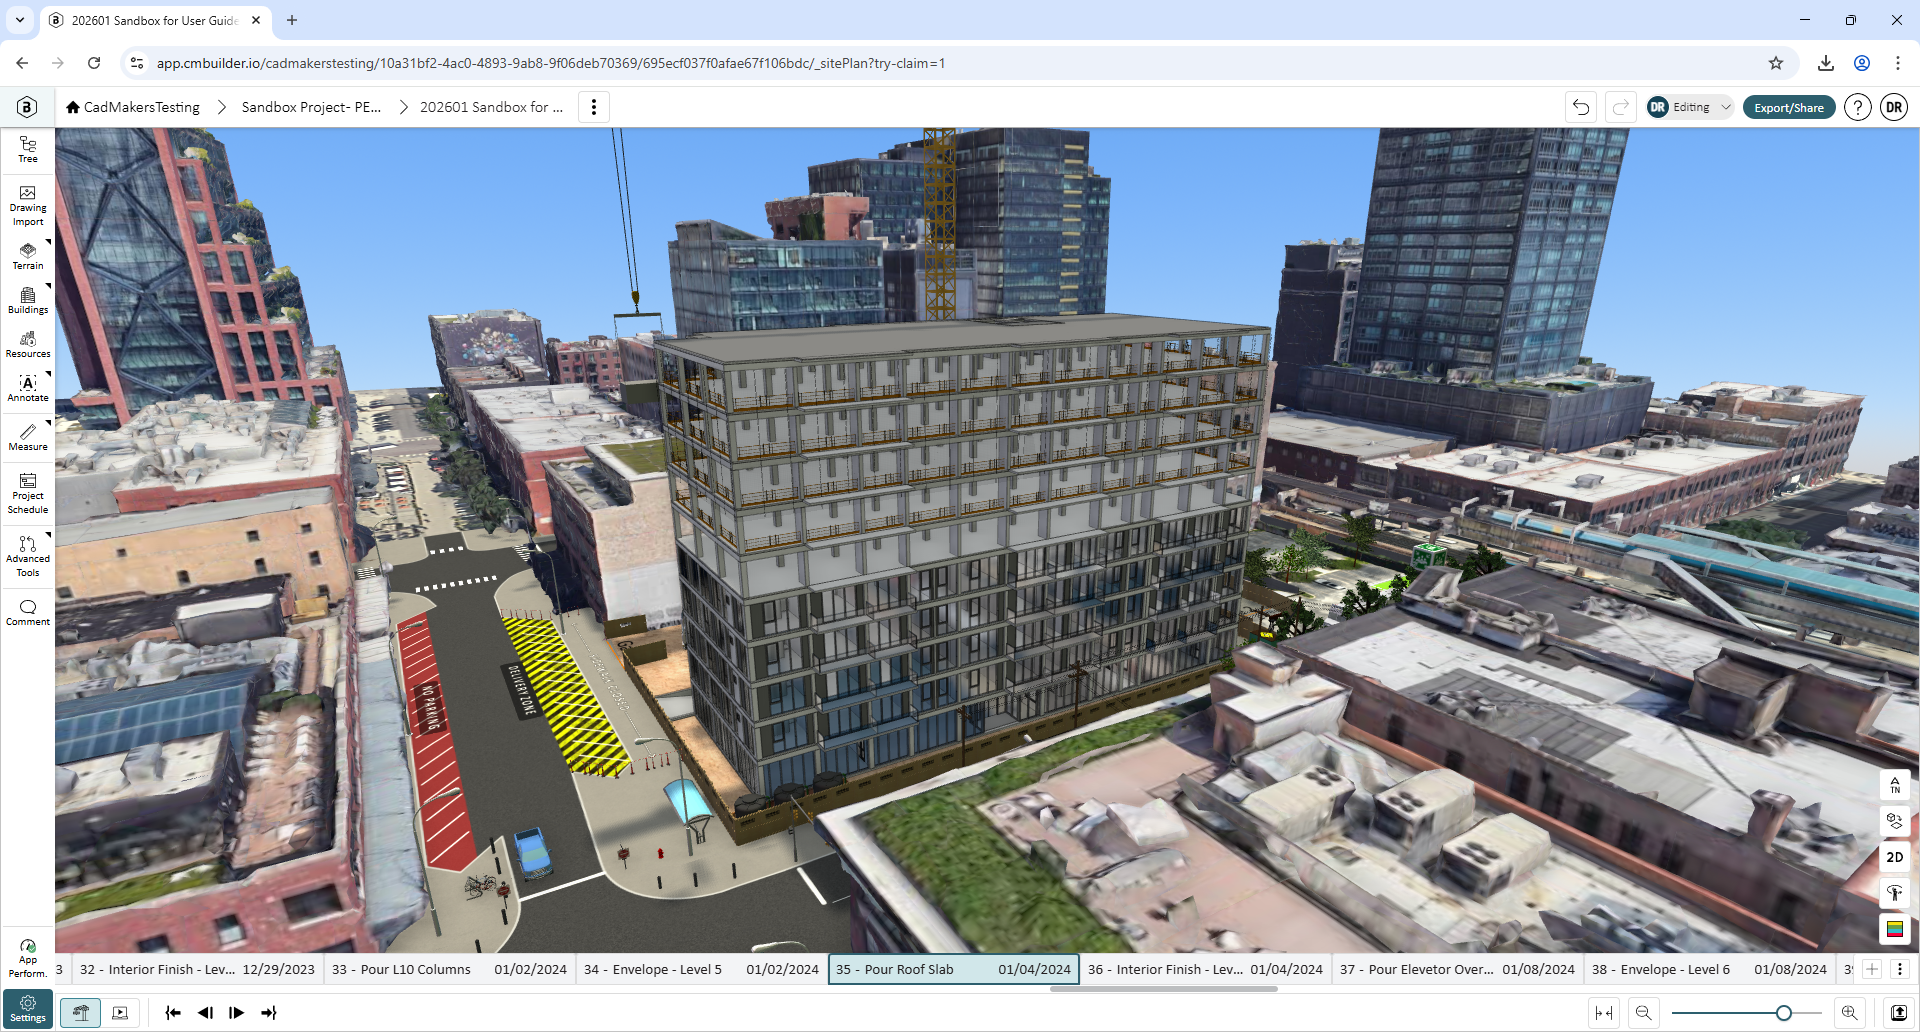
Task: Select the Measure tool
Action: [28, 437]
